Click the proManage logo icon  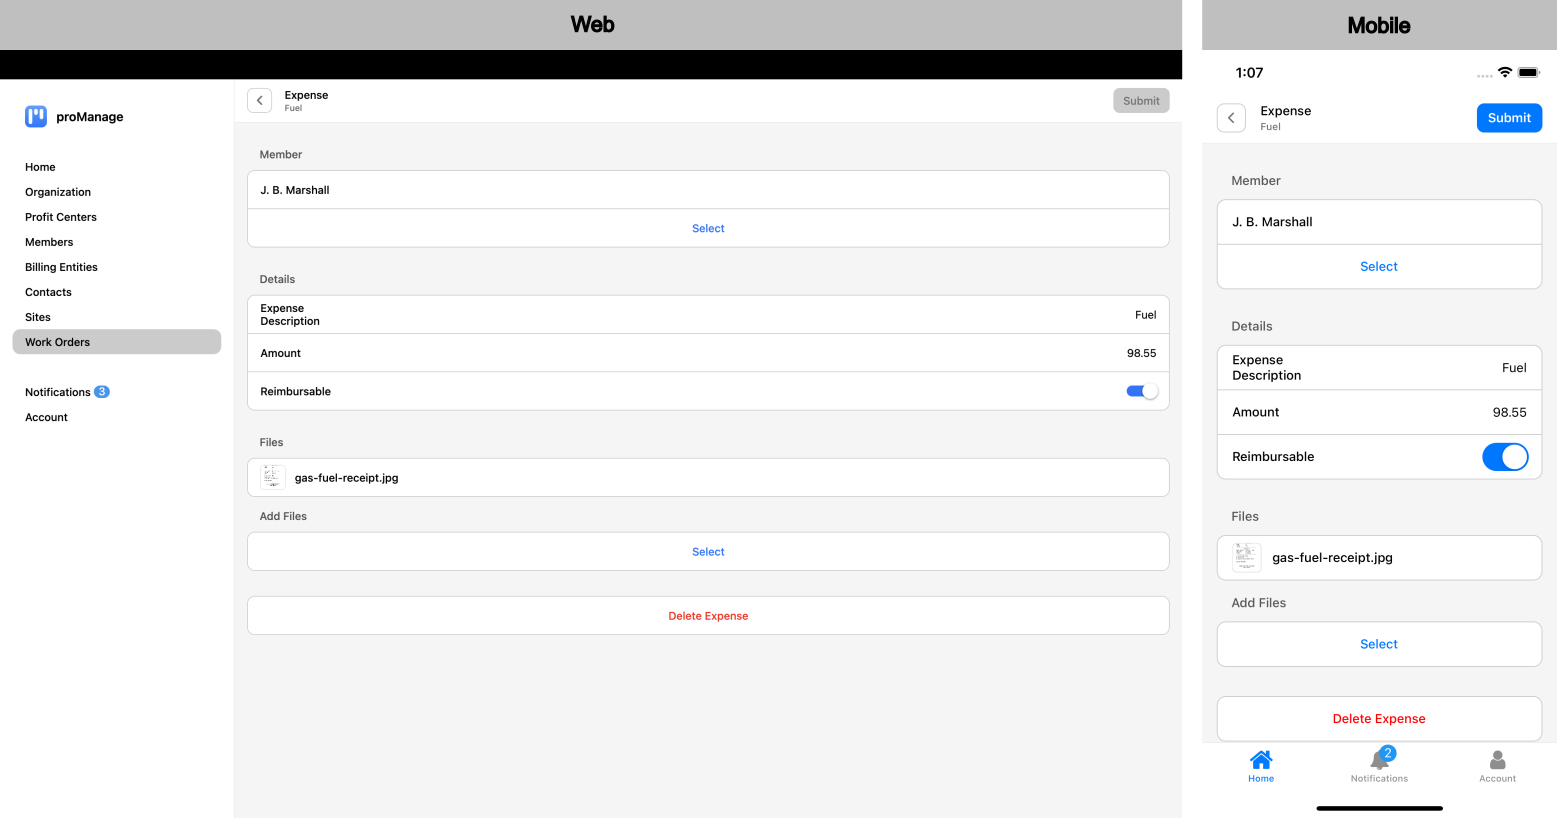(36, 117)
